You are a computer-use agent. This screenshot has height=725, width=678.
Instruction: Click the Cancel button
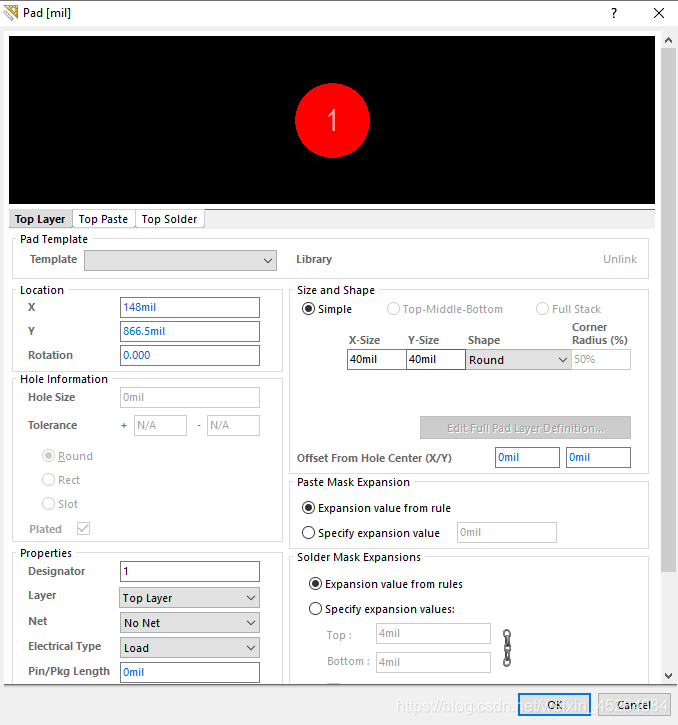(x=634, y=705)
